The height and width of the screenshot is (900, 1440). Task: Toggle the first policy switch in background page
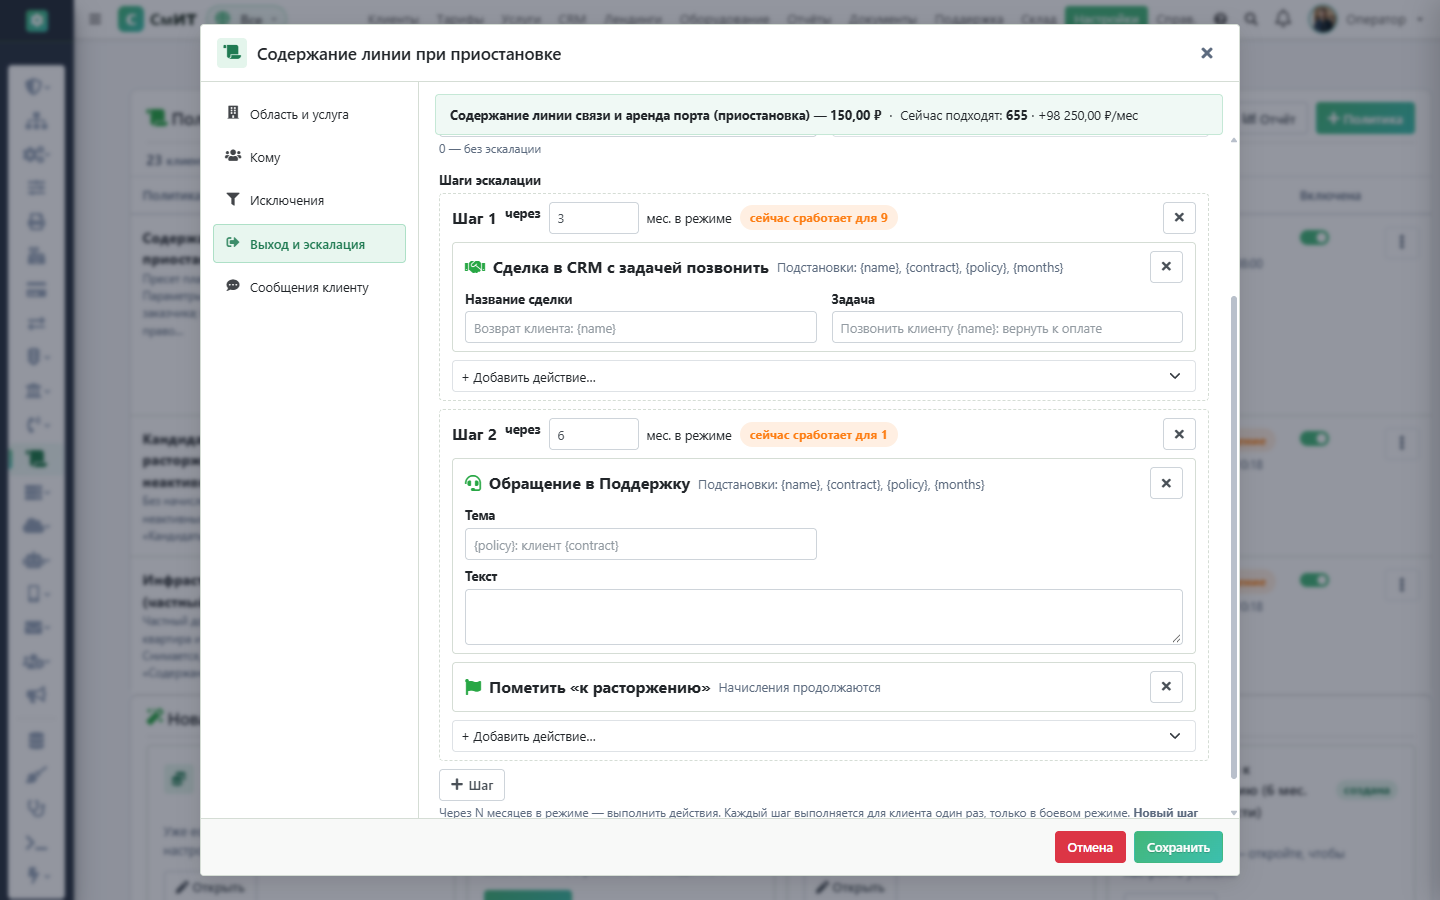(x=1314, y=237)
